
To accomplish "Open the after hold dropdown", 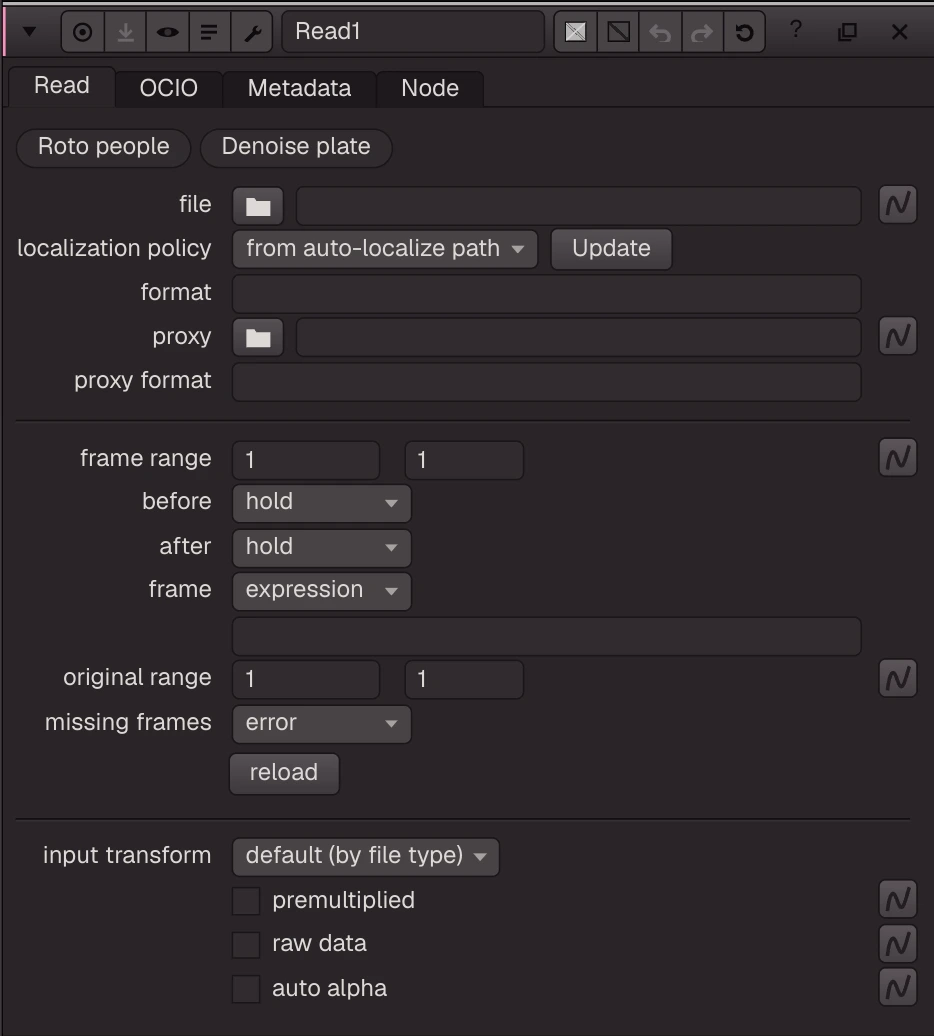I will click(322, 548).
